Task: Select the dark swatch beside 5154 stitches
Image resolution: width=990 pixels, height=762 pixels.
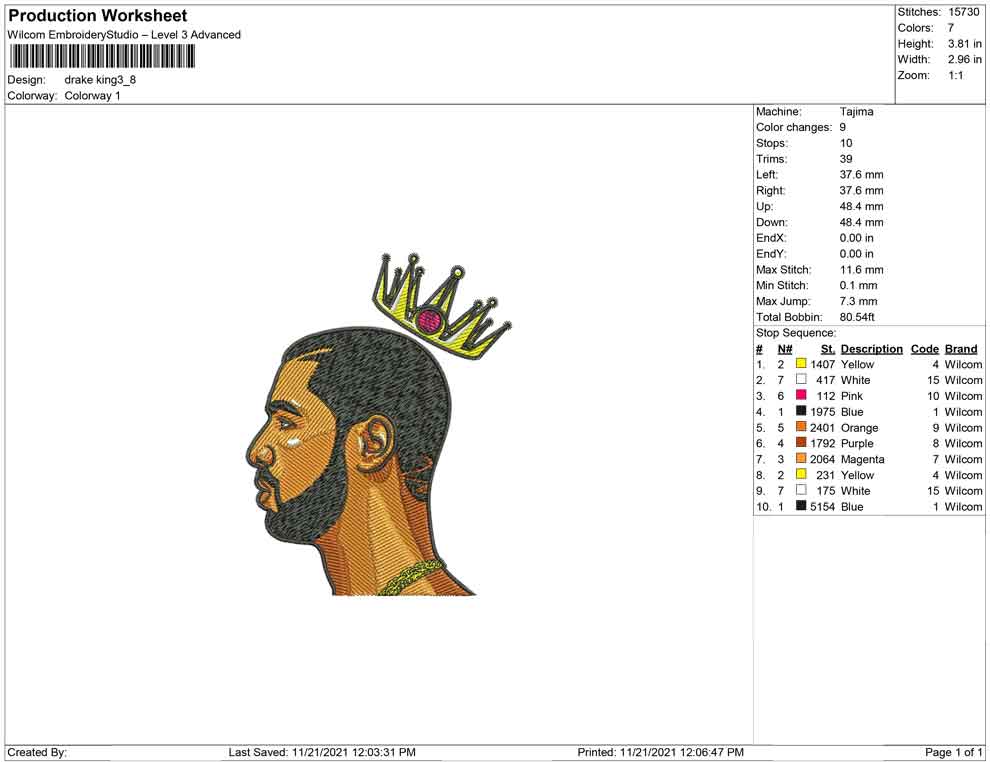Action: [x=801, y=506]
